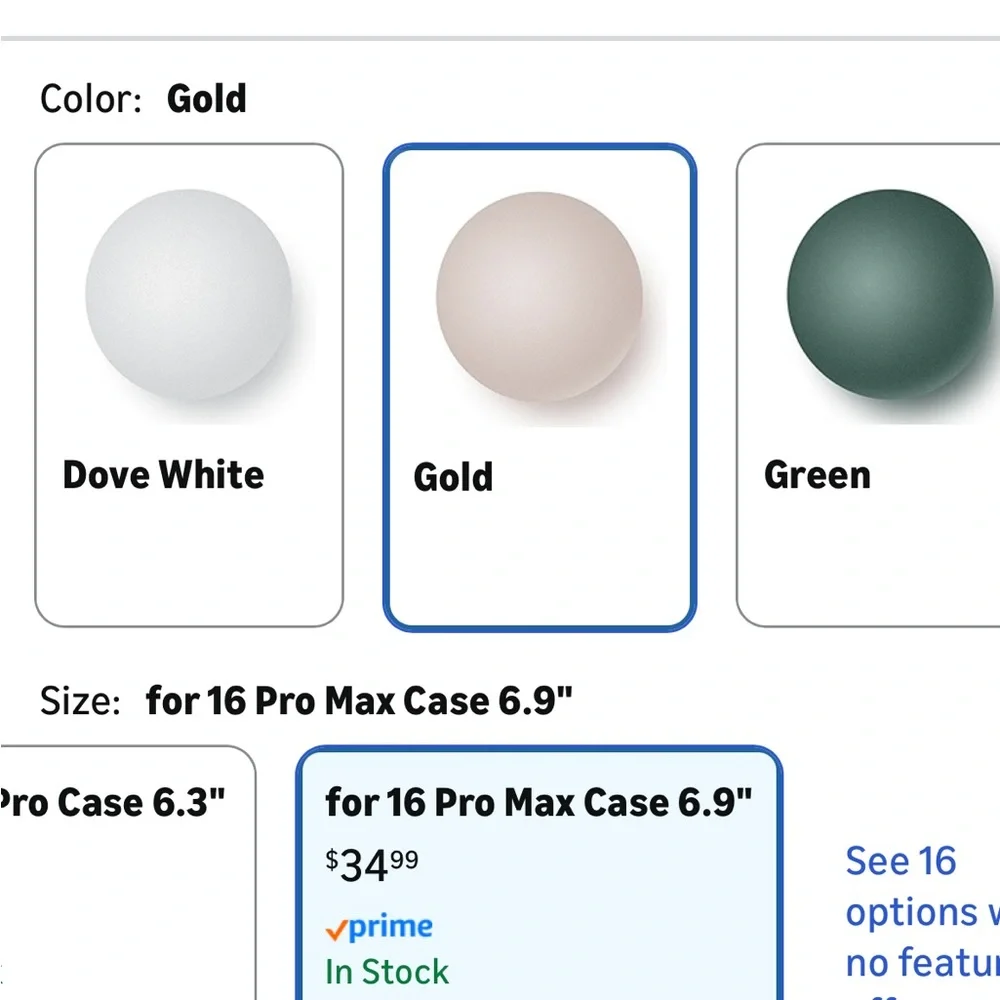The image size is (1000, 1000).
Task: Pick the Green color sphere swatch
Action: click(x=890, y=295)
